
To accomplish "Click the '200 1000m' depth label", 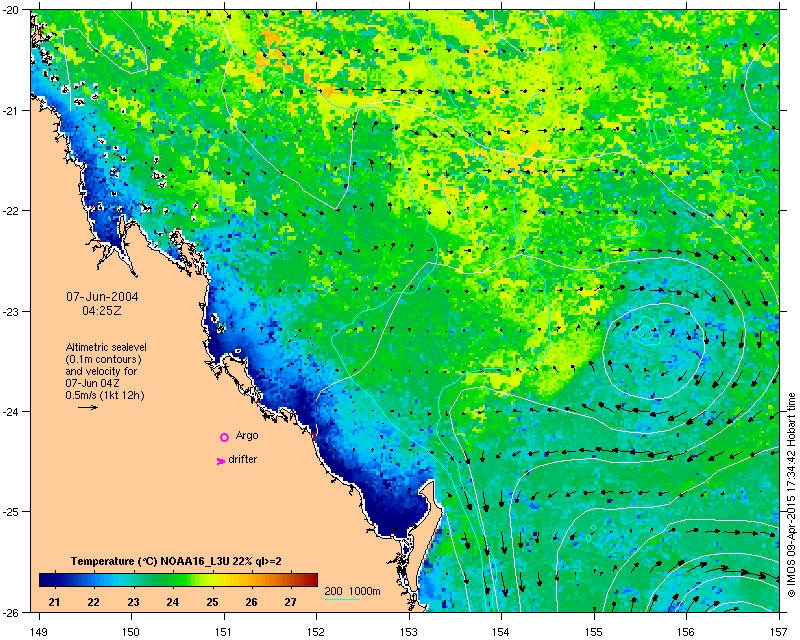I will [353, 592].
